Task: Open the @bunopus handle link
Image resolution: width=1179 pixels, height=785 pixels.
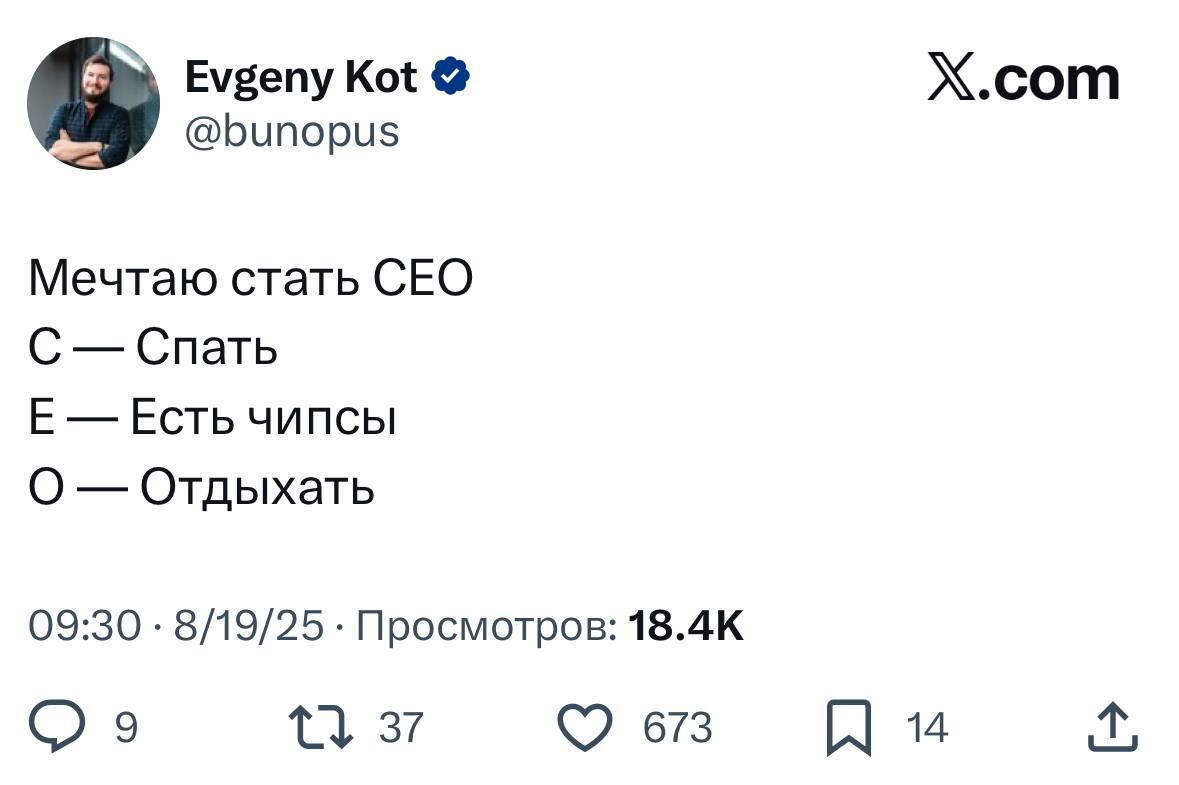Action: pos(292,130)
